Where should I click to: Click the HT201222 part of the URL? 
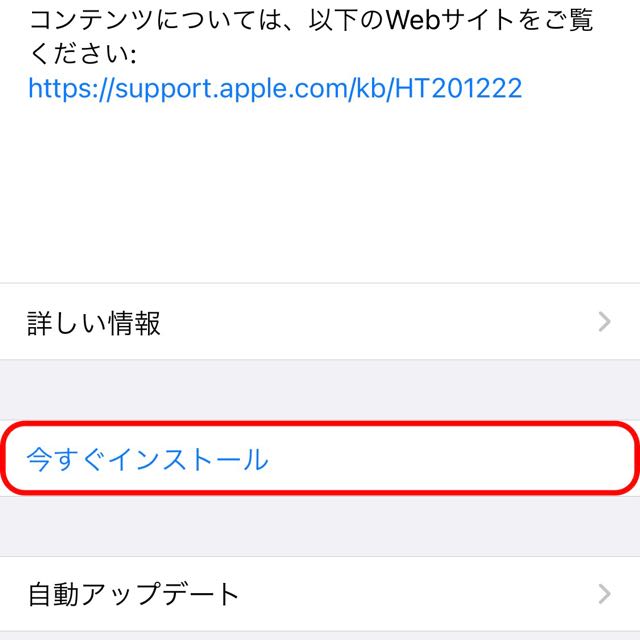(x=458, y=88)
